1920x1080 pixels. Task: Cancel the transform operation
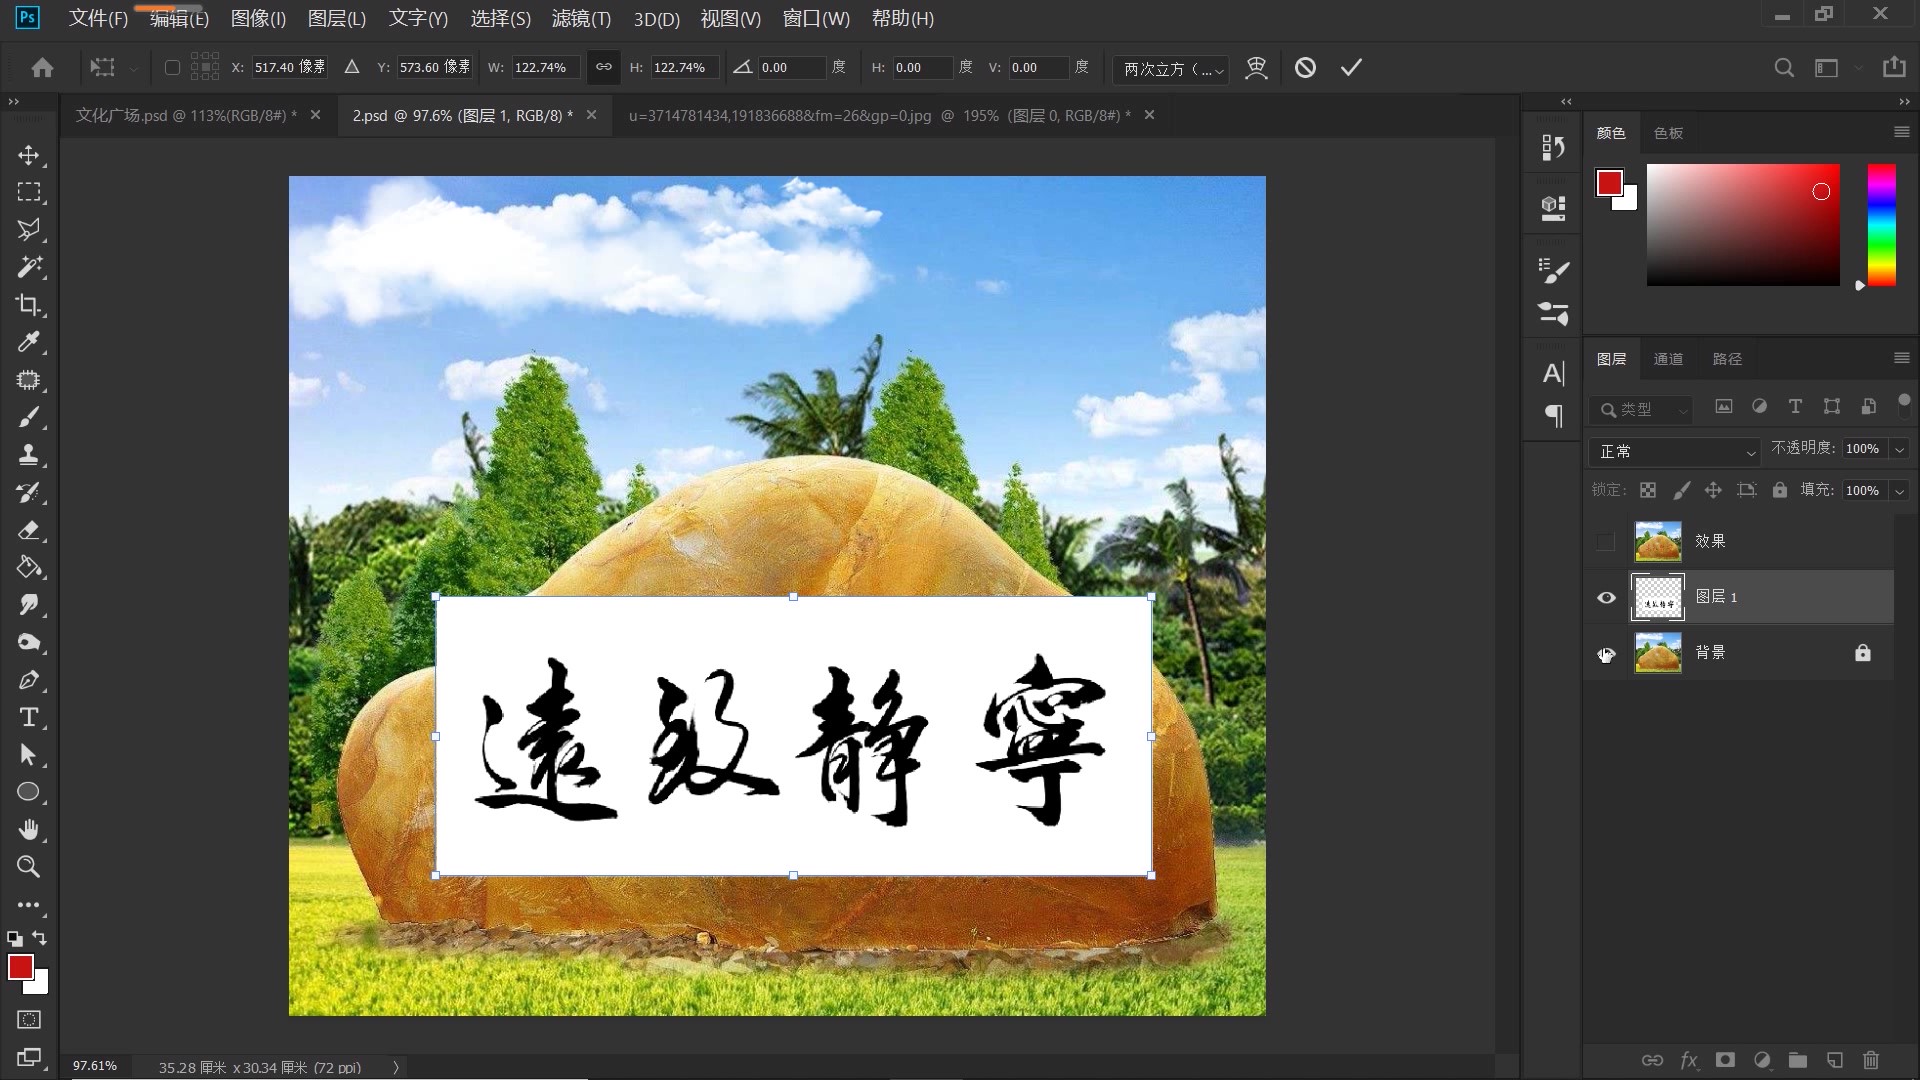[1306, 67]
